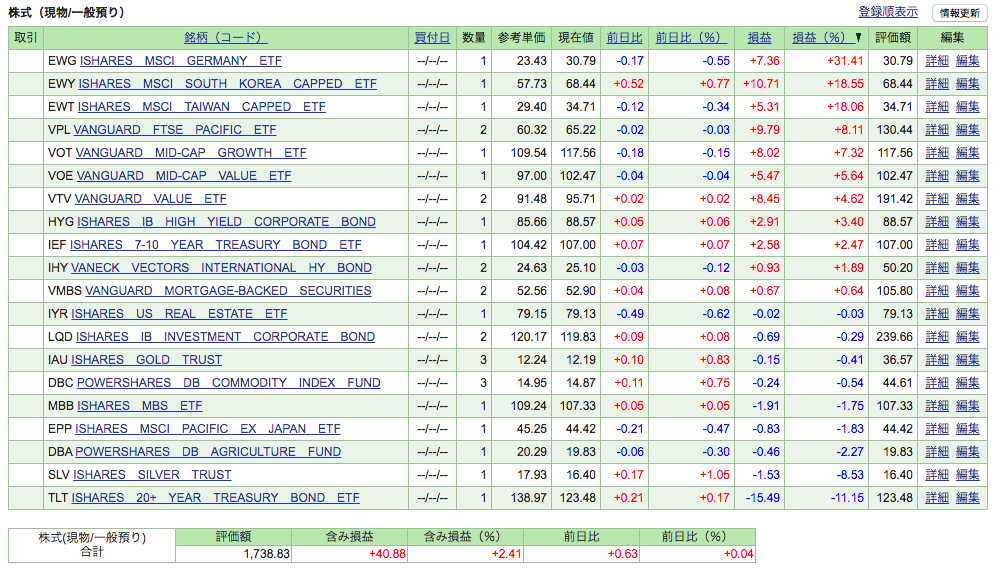This screenshot has width=1000, height=570.
Task: Open VANECK VECTORS INTERNATIONAL HY BOND link
Action: coord(221,267)
